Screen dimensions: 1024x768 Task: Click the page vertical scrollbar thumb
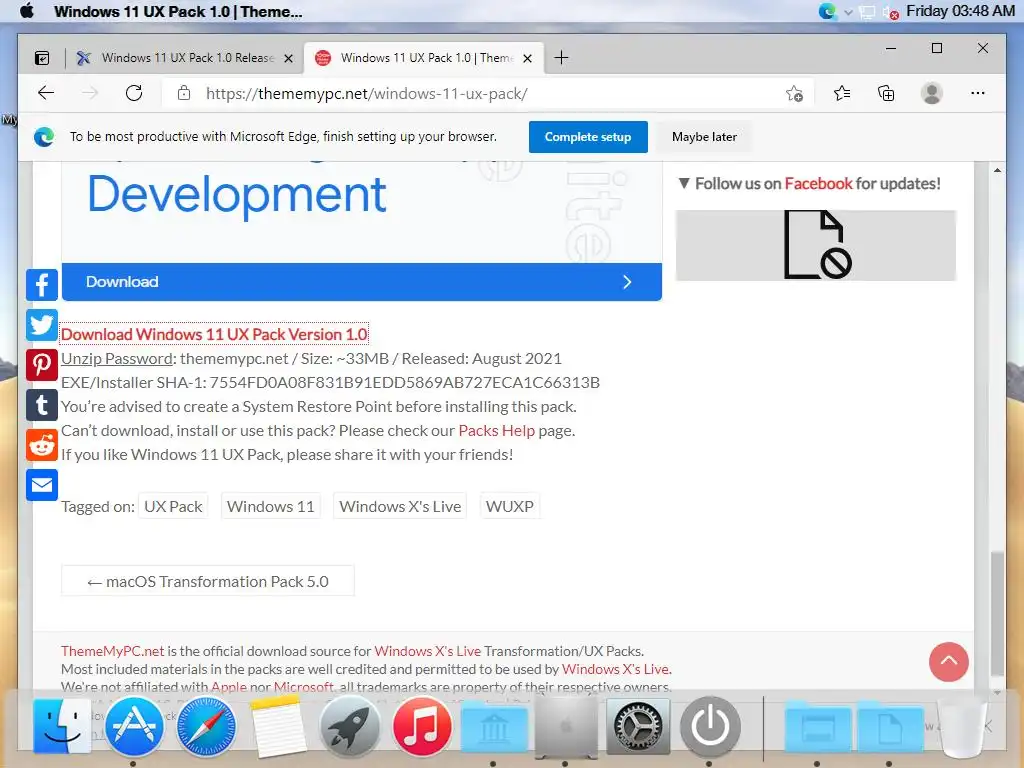pos(997,614)
